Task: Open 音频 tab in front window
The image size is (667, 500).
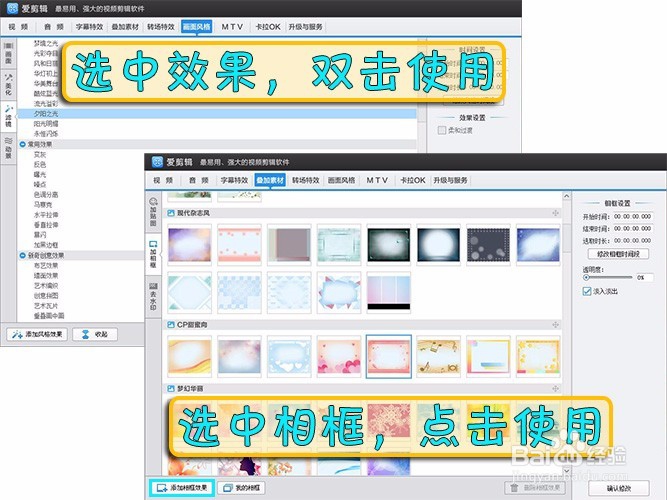Action: coord(199,180)
